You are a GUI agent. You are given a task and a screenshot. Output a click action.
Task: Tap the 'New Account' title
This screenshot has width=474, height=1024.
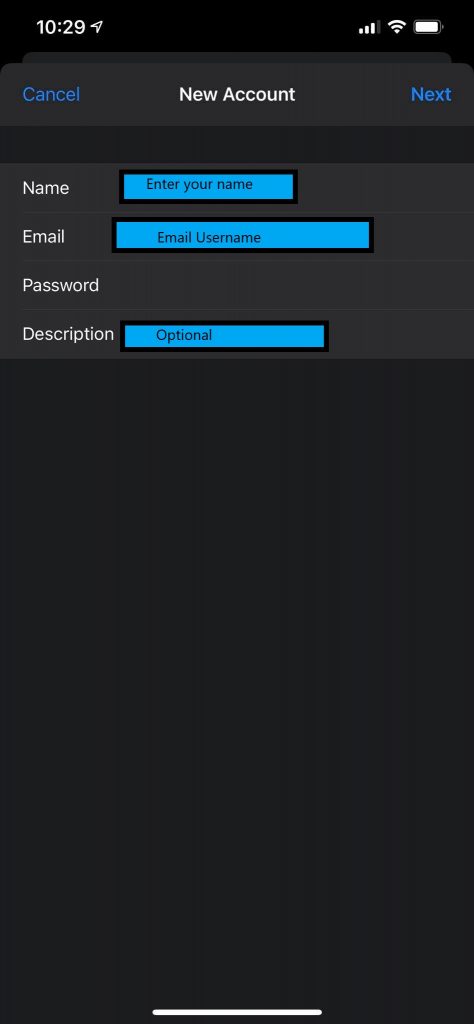click(x=237, y=94)
